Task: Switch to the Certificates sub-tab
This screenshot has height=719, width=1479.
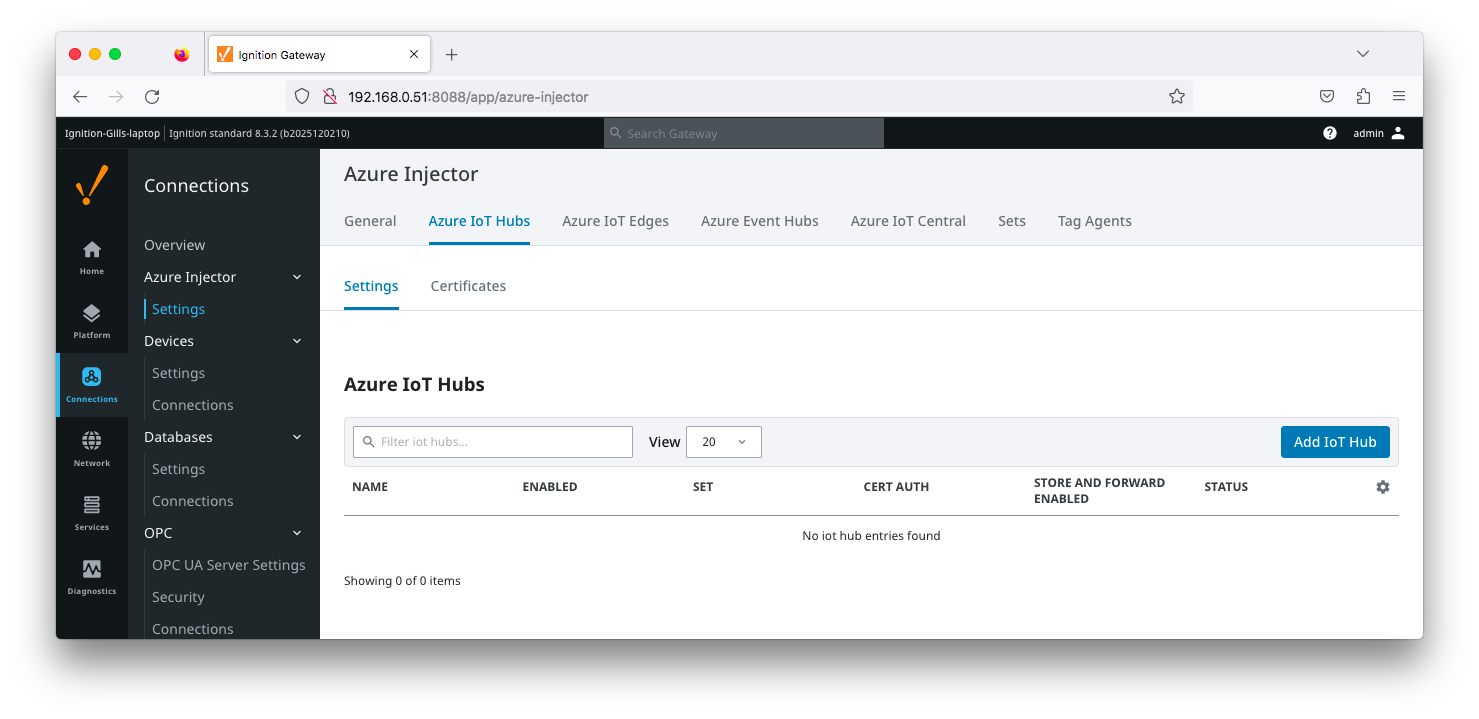Action: (x=468, y=286)
